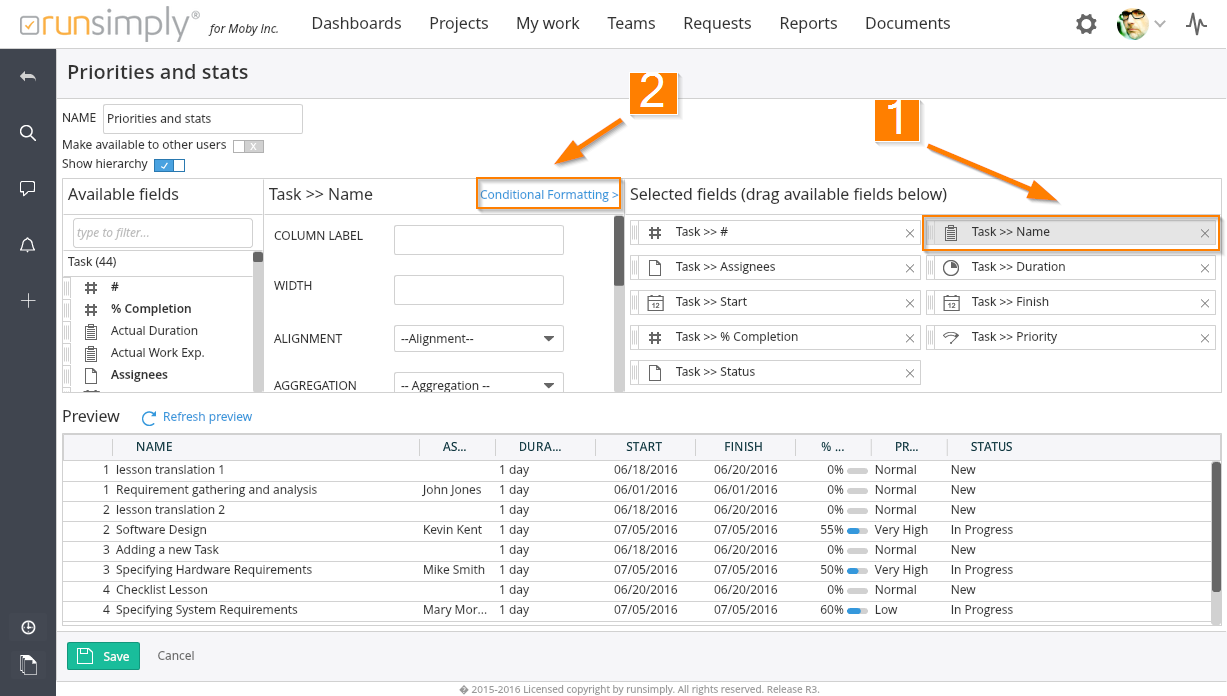Open the Alignment dropdown
Viewport: 1227px width, 696px height.
click(x=478, y=339)
